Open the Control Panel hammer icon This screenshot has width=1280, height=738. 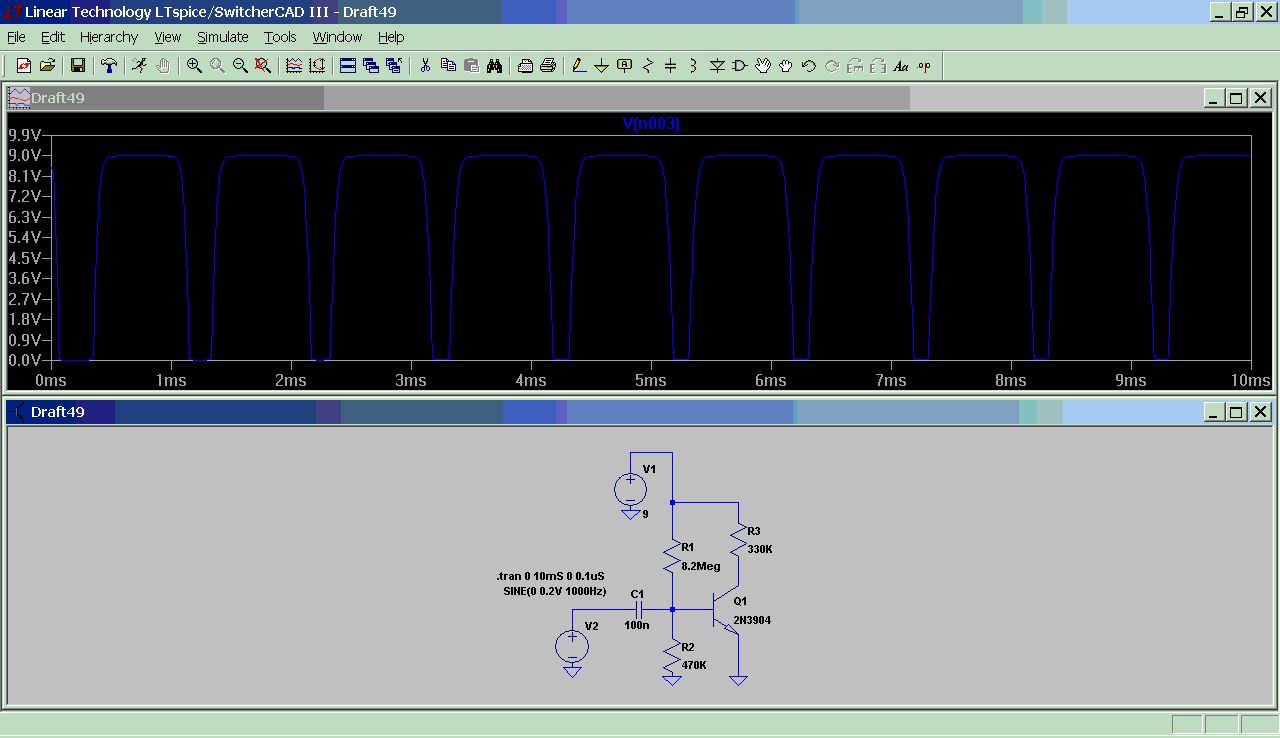point(109,66)
